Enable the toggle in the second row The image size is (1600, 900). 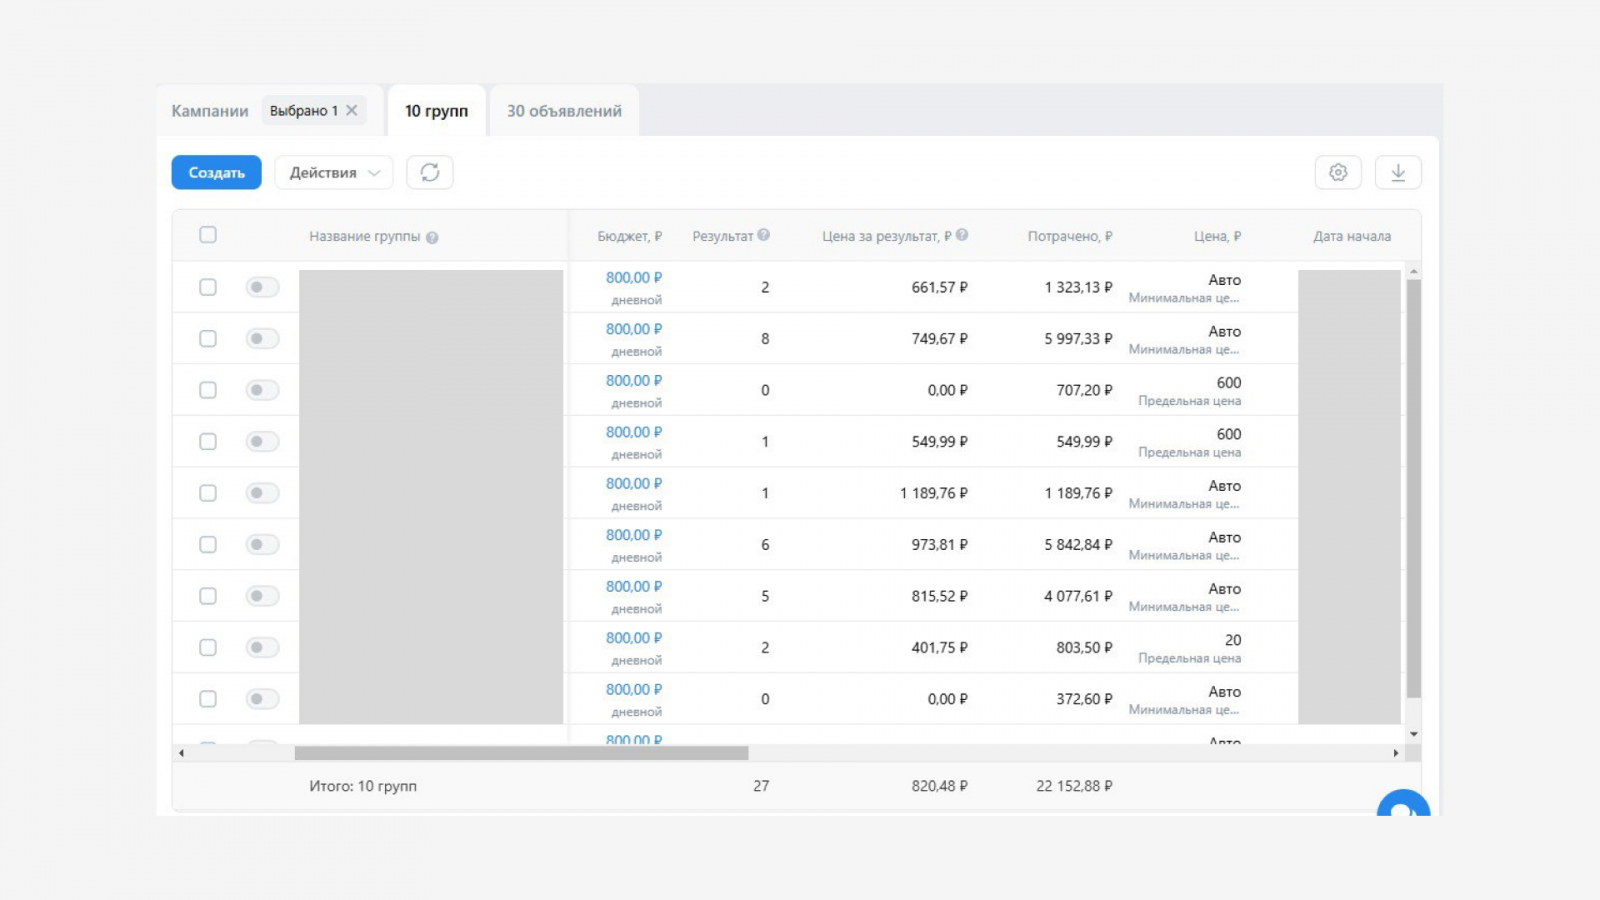pyautogui.click(x=262, y=339)
